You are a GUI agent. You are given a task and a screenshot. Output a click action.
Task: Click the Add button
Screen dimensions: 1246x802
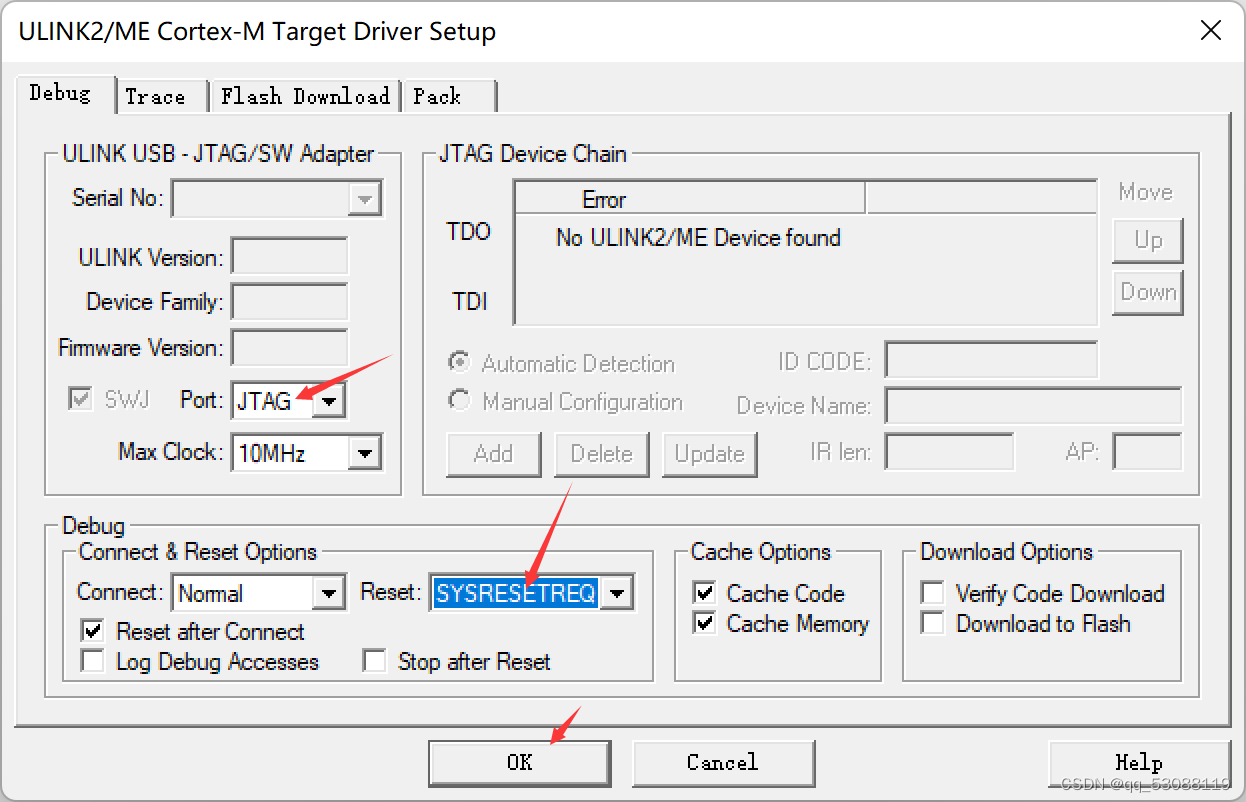pyautogui.click(x=493, y=454)
